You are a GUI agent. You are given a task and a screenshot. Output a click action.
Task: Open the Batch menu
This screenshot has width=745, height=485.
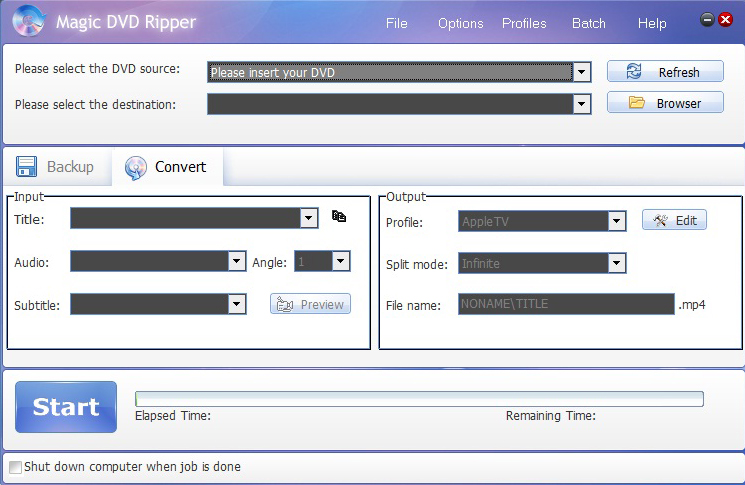click(589, 23)
